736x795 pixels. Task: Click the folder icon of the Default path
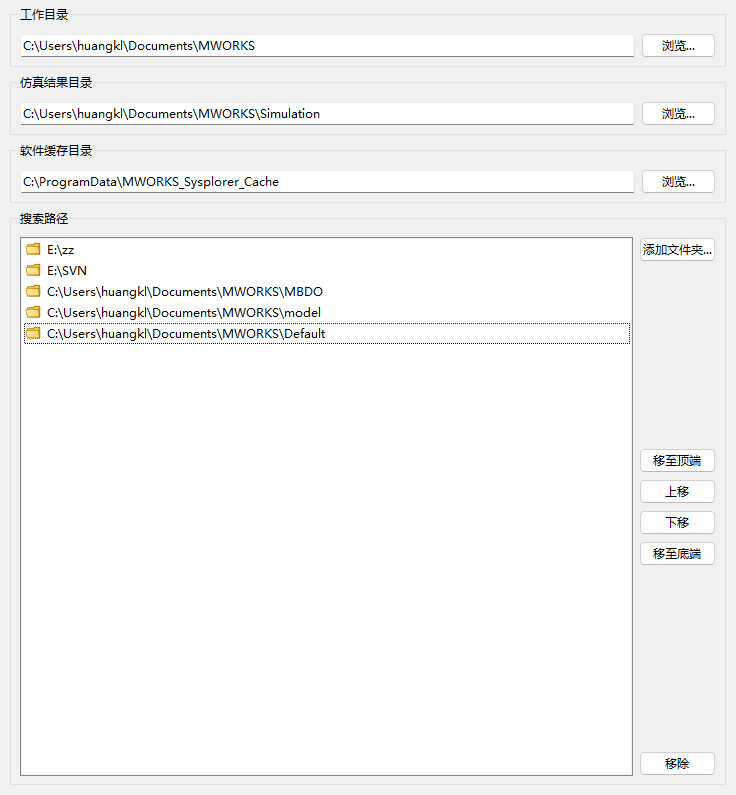click(33, 334)
